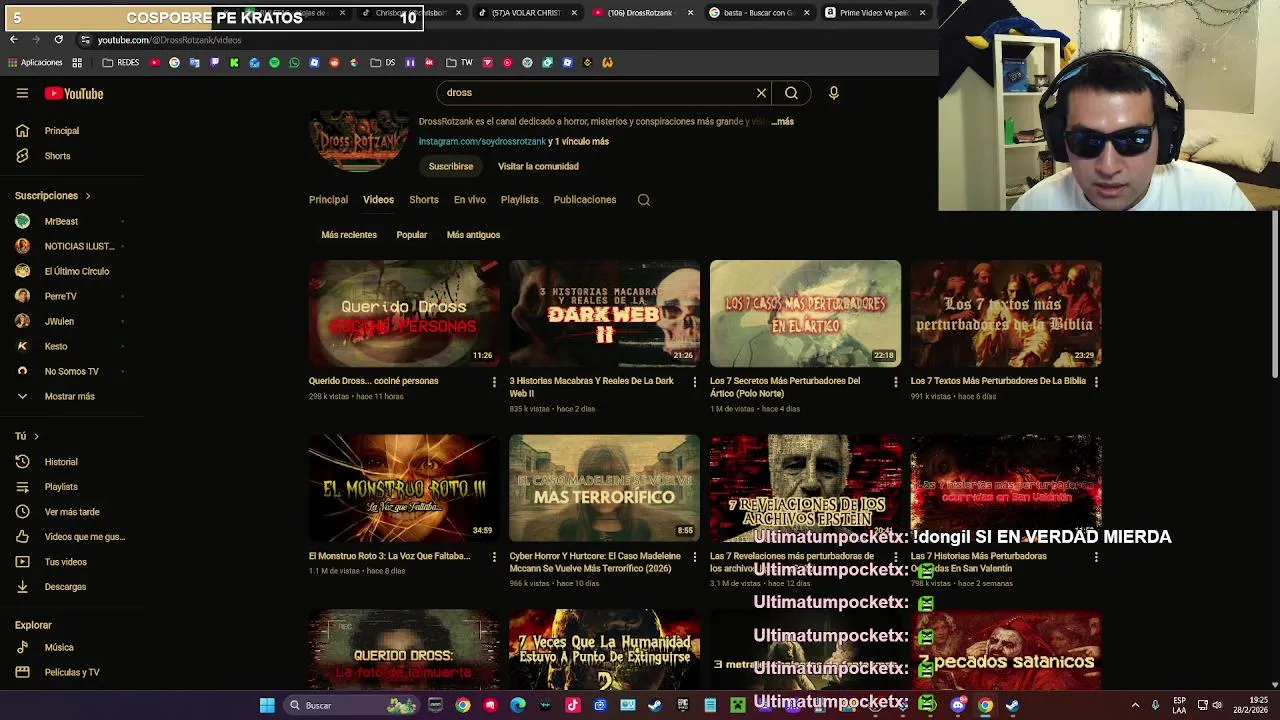Search within the channel using magnifier icon

[644, 200]
